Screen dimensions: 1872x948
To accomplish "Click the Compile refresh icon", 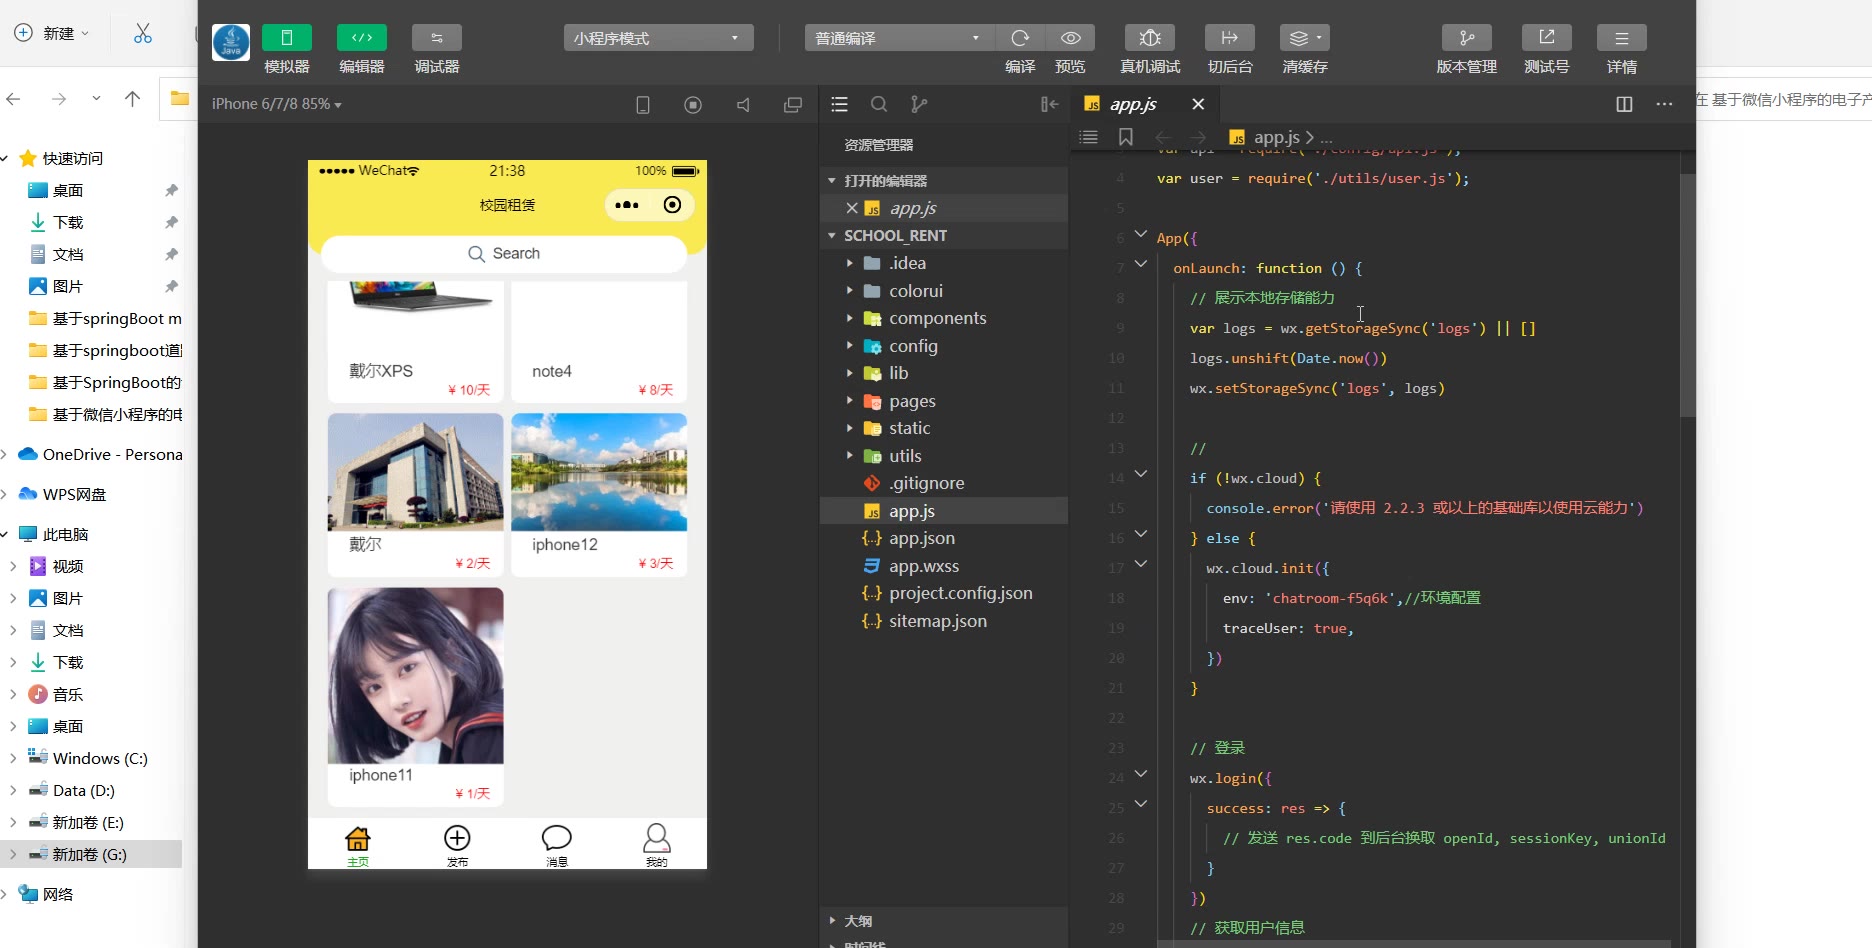I will coord(1020,38).
